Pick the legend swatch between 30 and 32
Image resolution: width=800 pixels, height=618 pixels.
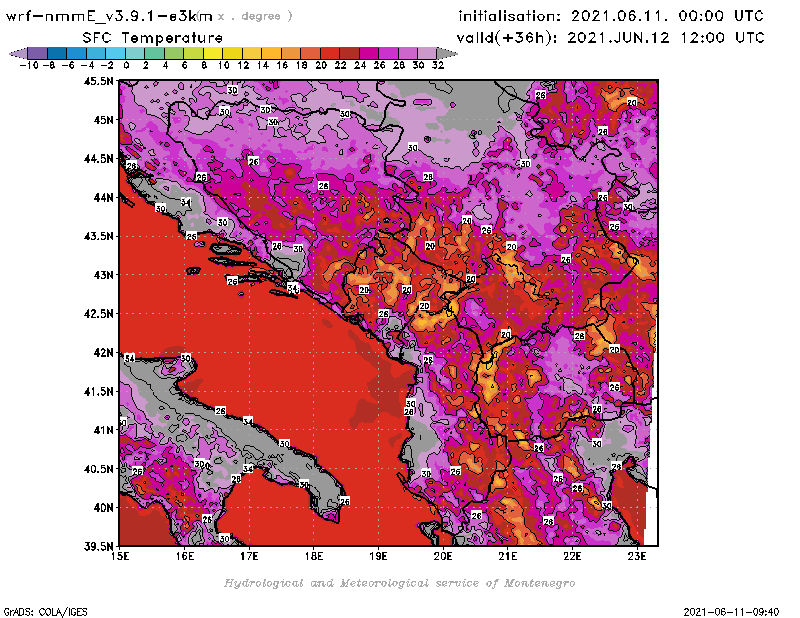click(428, 53)
